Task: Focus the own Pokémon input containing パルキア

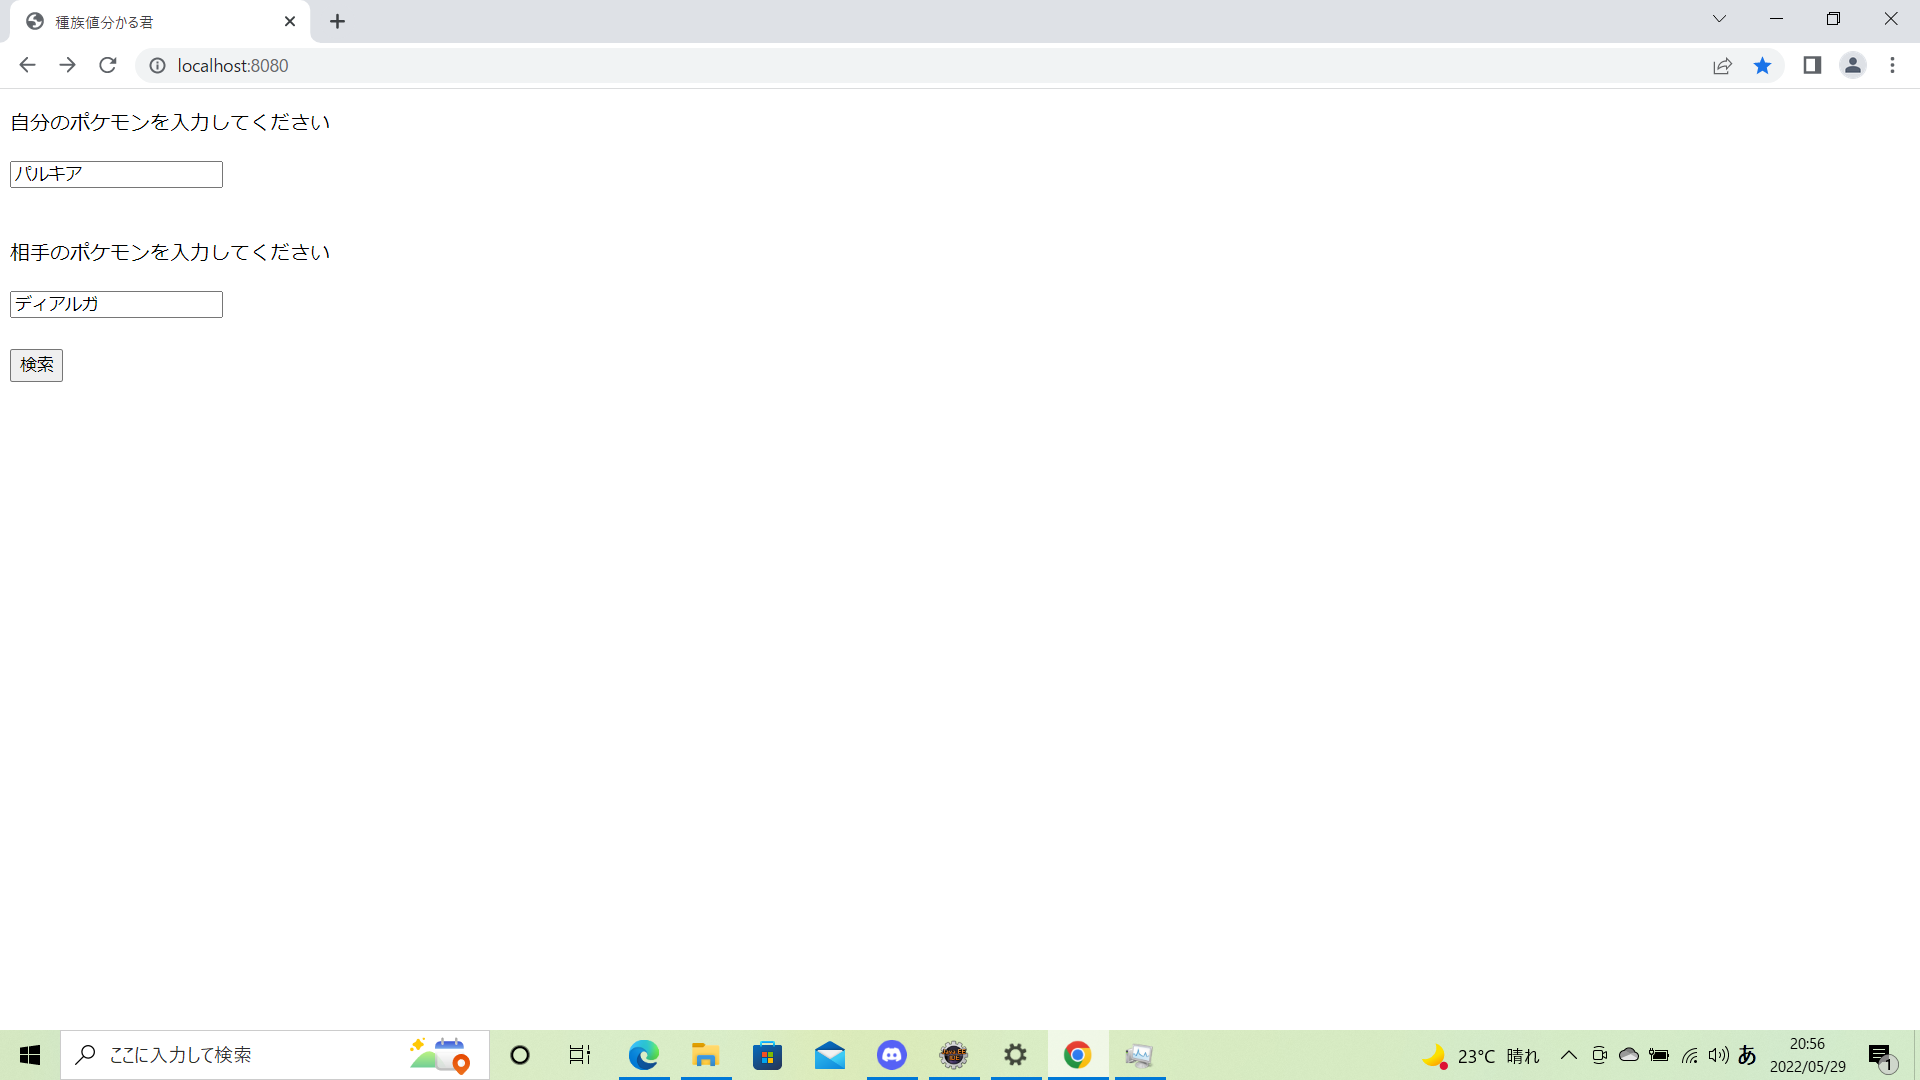Action: (116, 174)
